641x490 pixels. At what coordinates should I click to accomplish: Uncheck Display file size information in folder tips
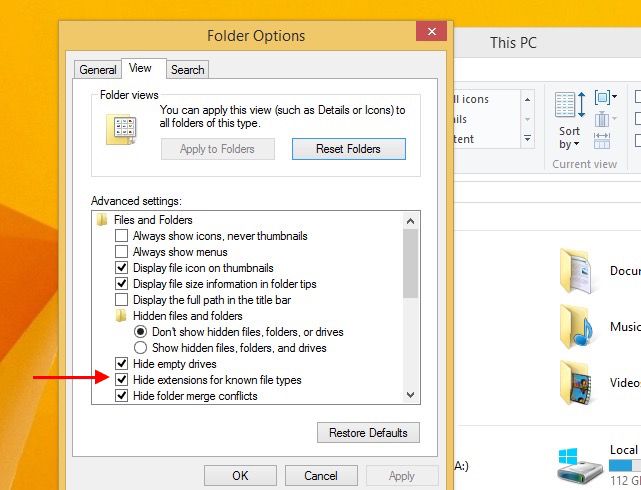pyautogui.click(x=121, y=284)
